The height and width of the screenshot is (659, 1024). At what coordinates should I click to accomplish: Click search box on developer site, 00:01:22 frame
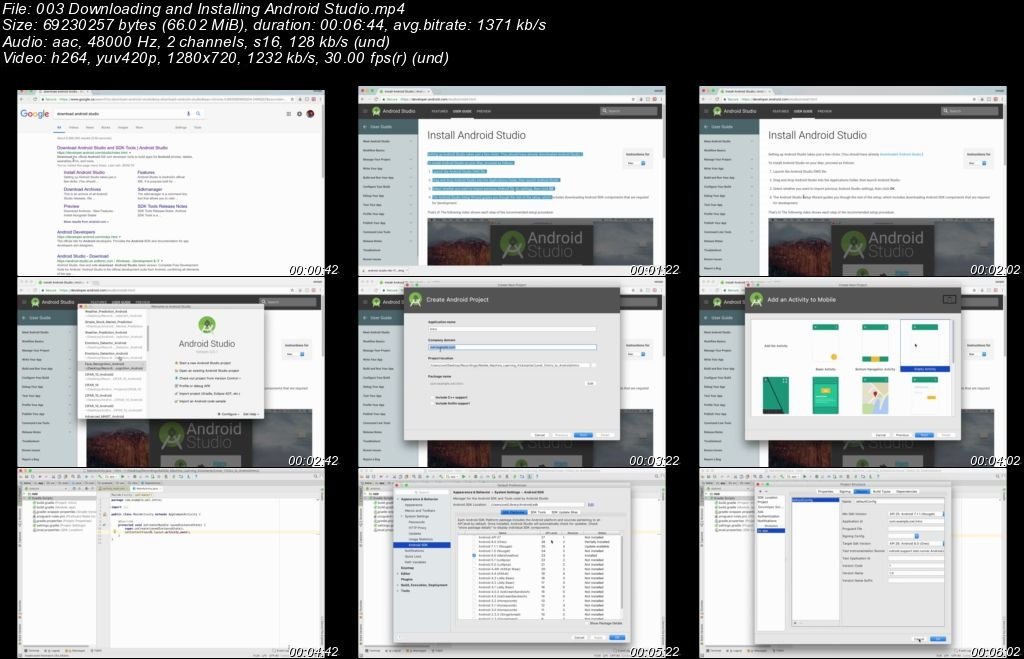630,111
